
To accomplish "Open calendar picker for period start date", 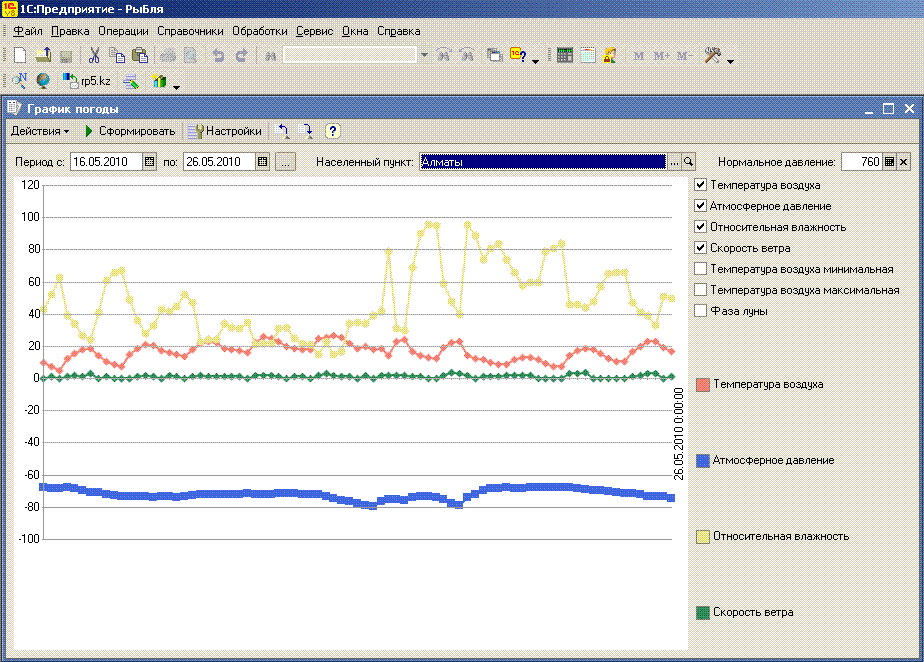I will point(150,162).
